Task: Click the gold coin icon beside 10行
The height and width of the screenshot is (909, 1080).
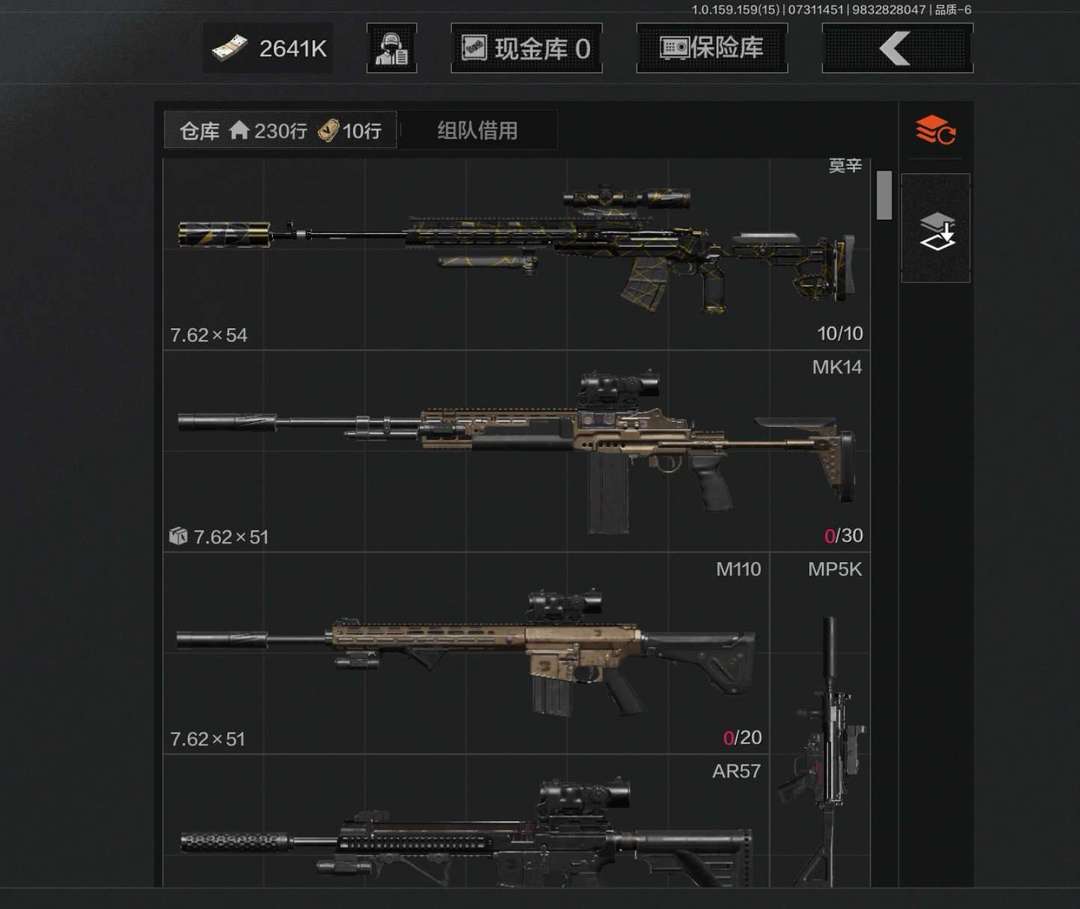Action: pos(329,129)
